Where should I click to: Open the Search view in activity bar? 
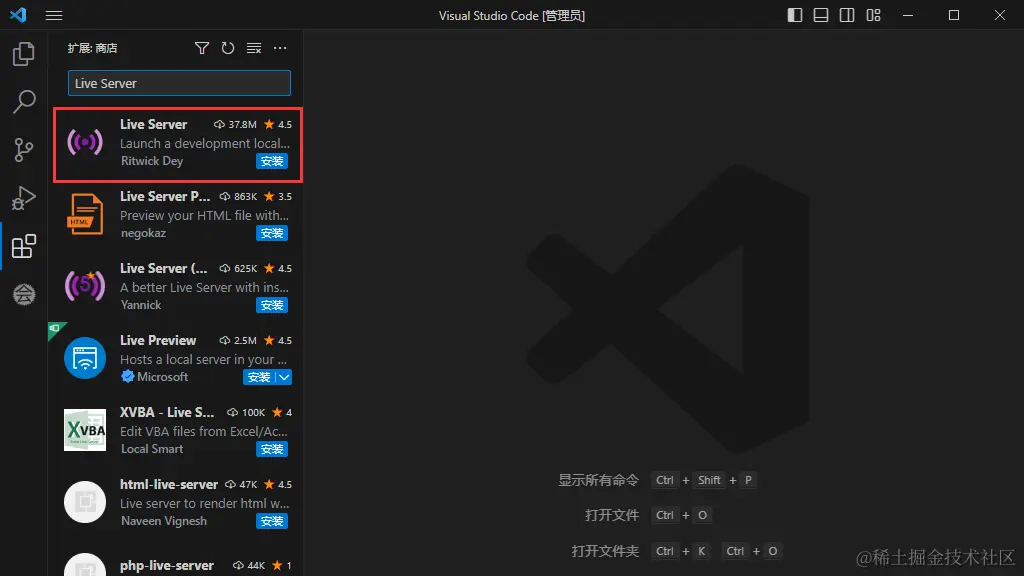(x=24, y=102)
